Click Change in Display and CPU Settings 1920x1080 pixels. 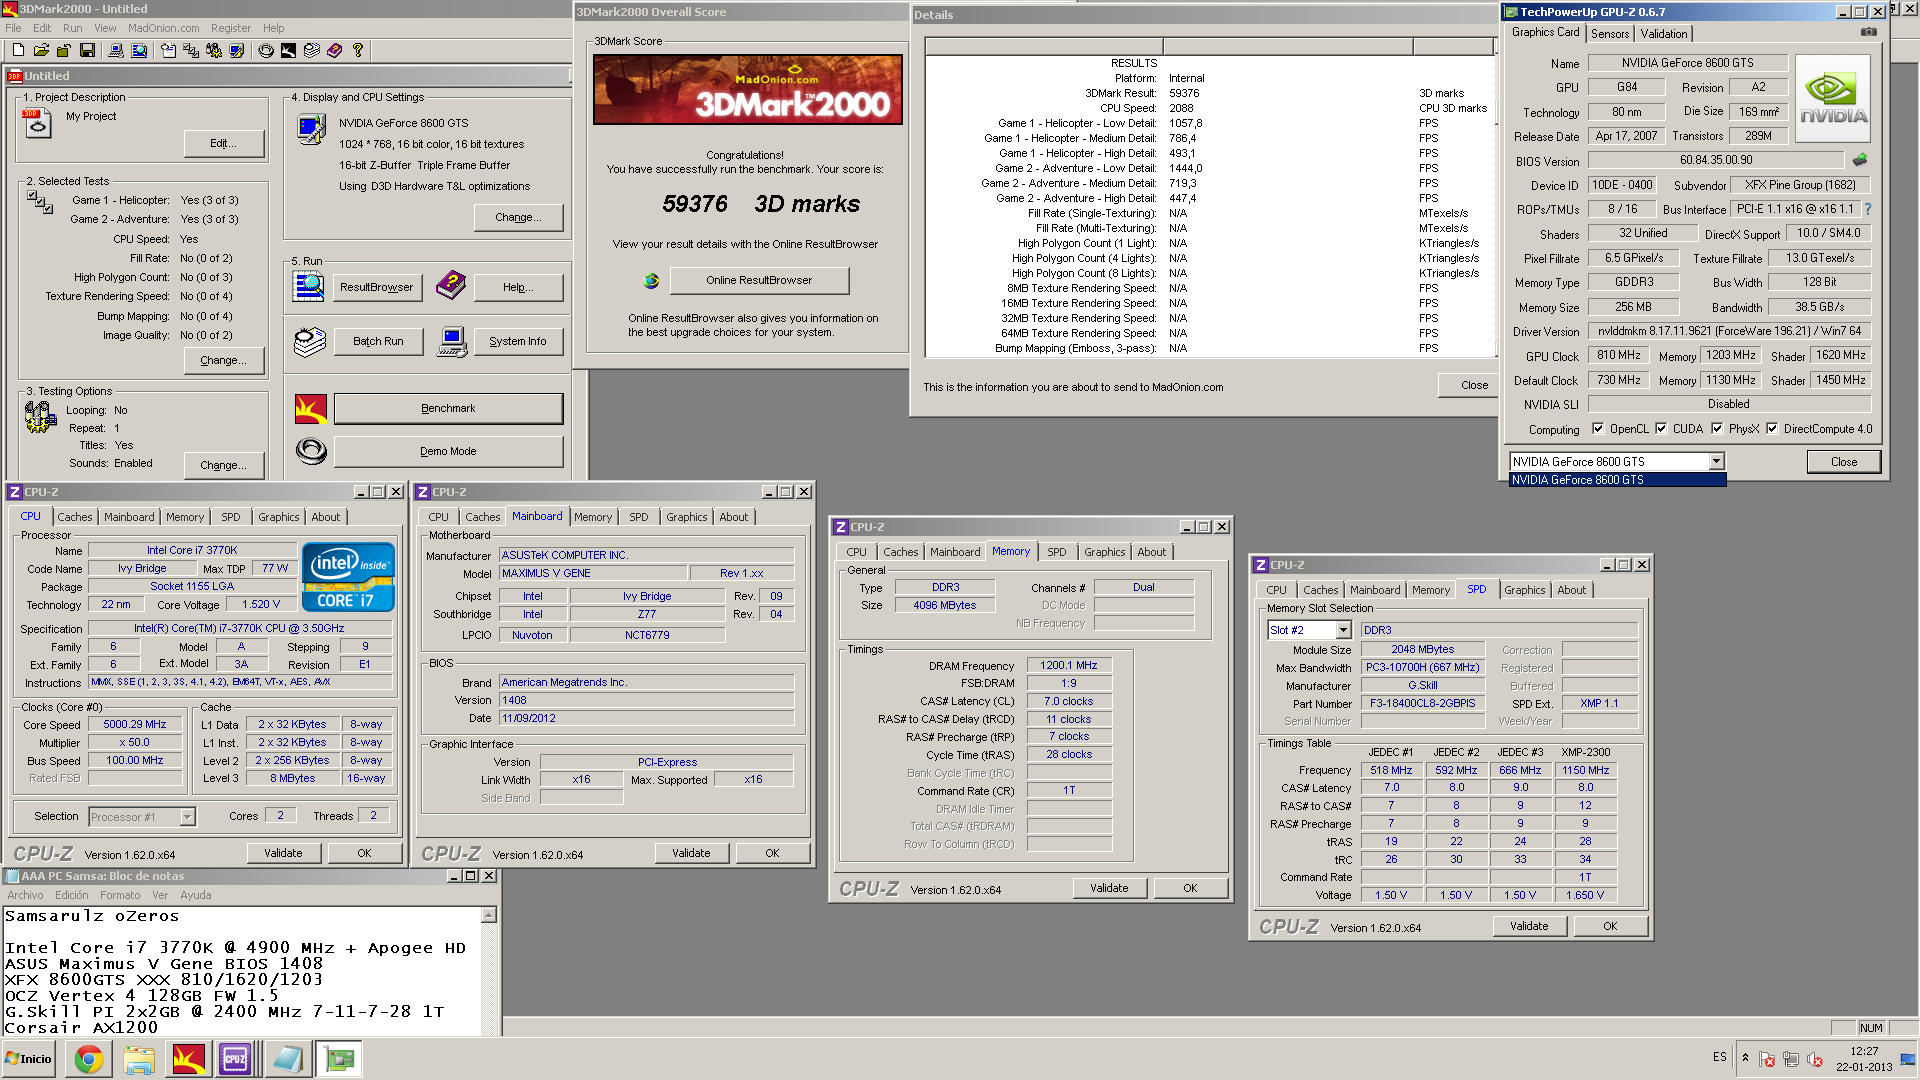click(x=518, y=217)
